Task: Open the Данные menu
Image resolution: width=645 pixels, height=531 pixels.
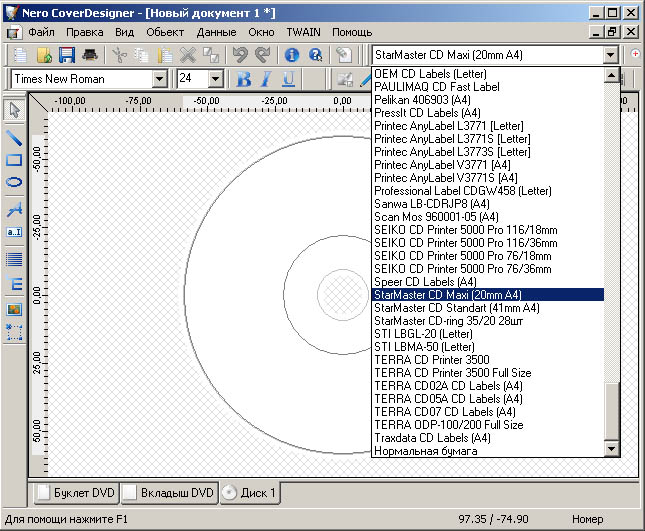Action: click(216, 32)
